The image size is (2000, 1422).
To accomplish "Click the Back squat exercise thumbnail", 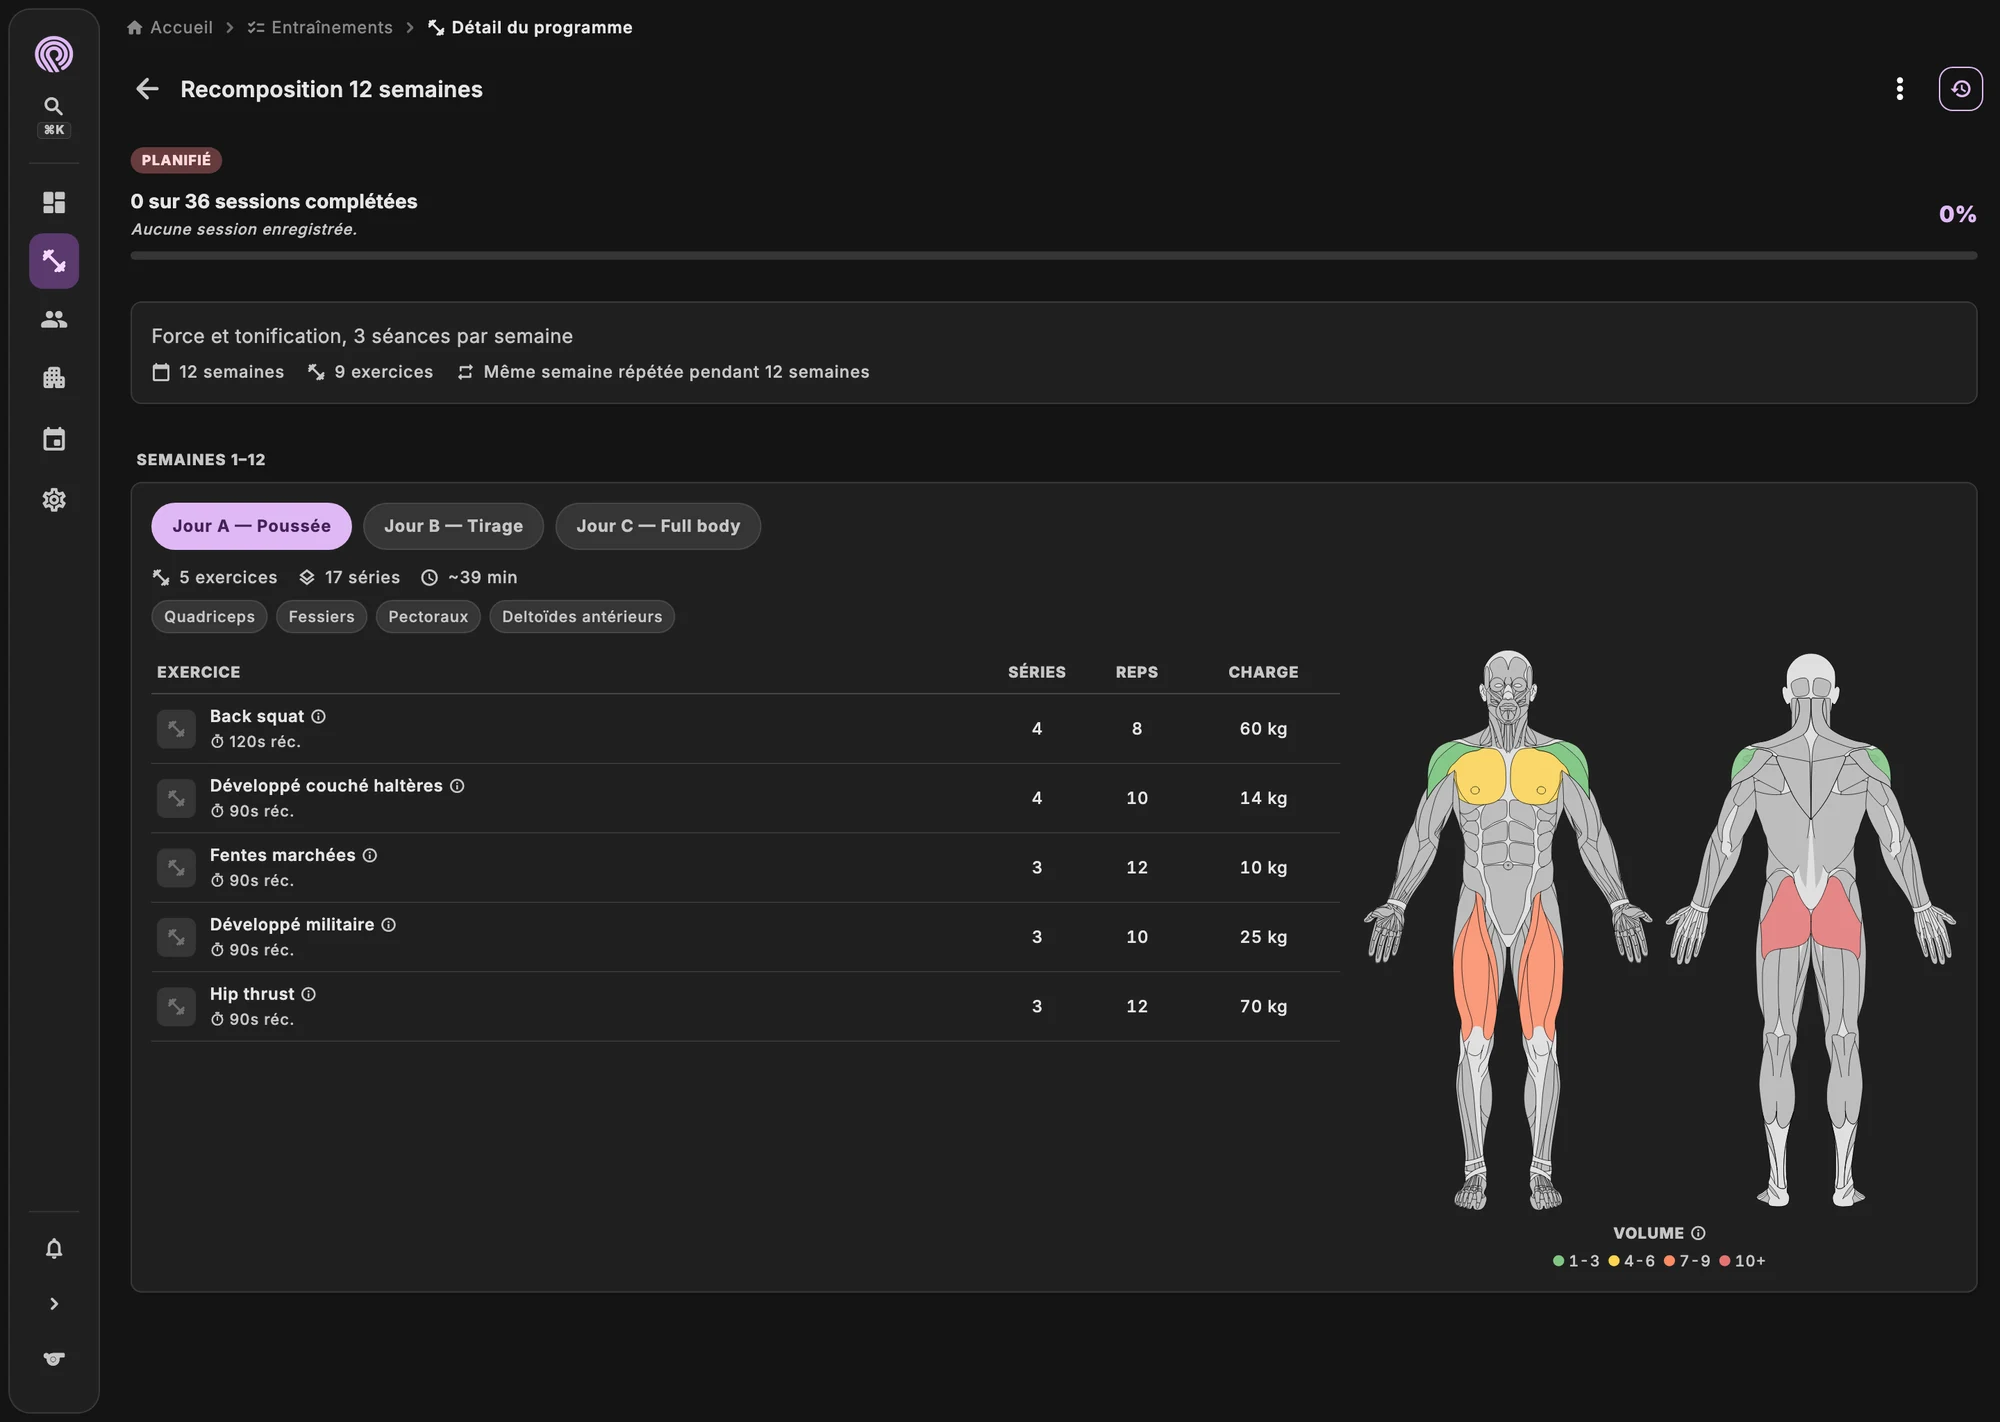I will point(176,729).
